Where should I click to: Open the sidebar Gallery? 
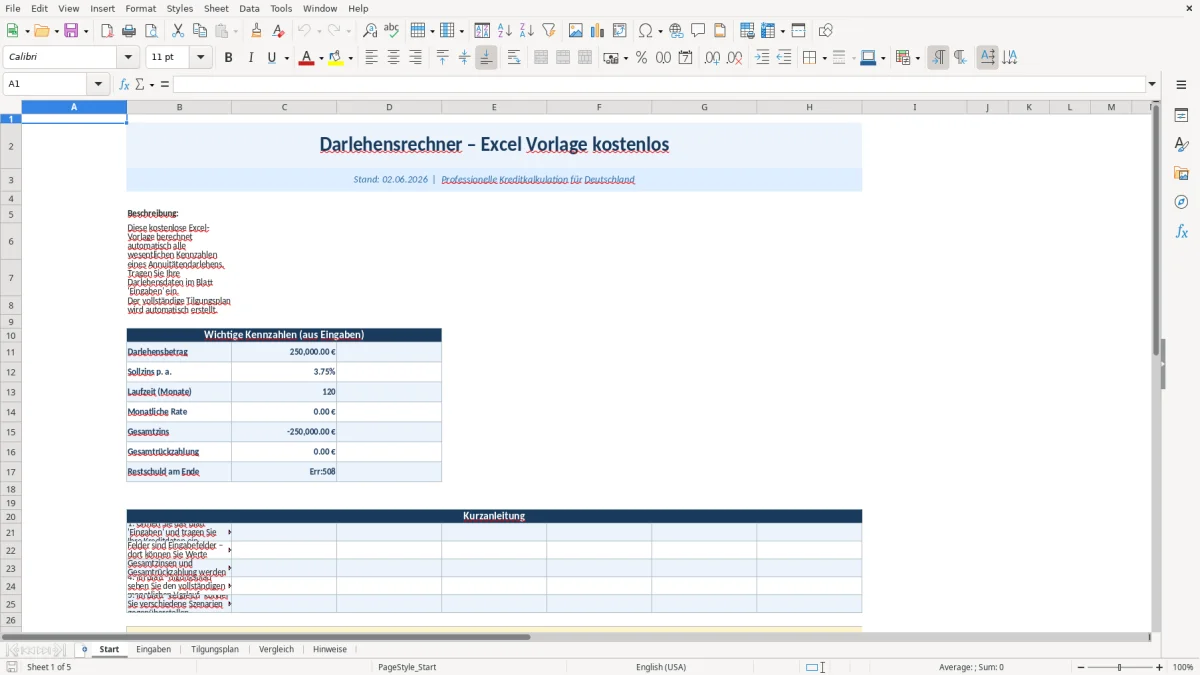1181,174
